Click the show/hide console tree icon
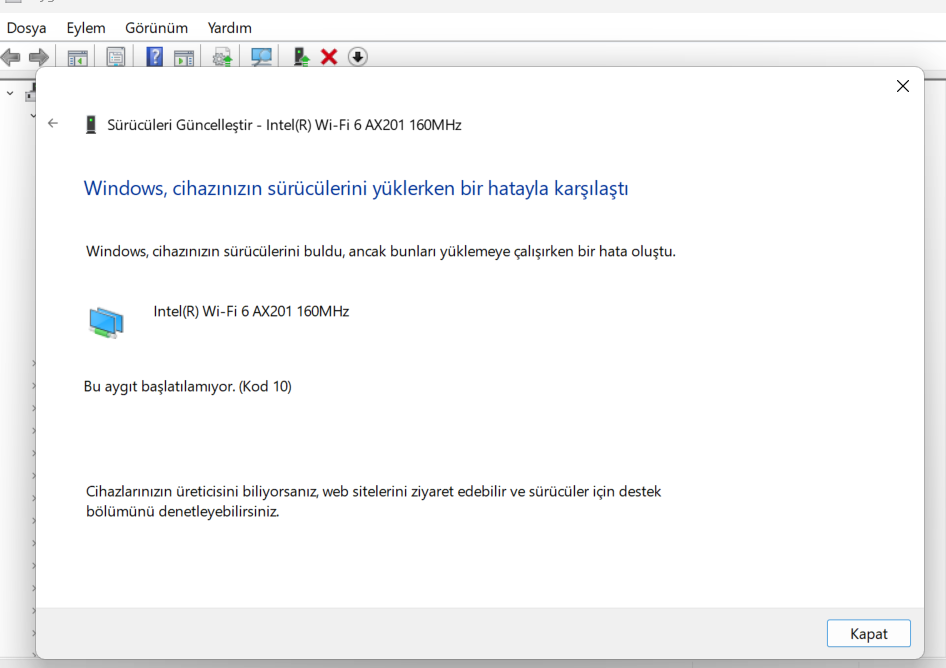This screenshot has height=668, width=946. 77,58
